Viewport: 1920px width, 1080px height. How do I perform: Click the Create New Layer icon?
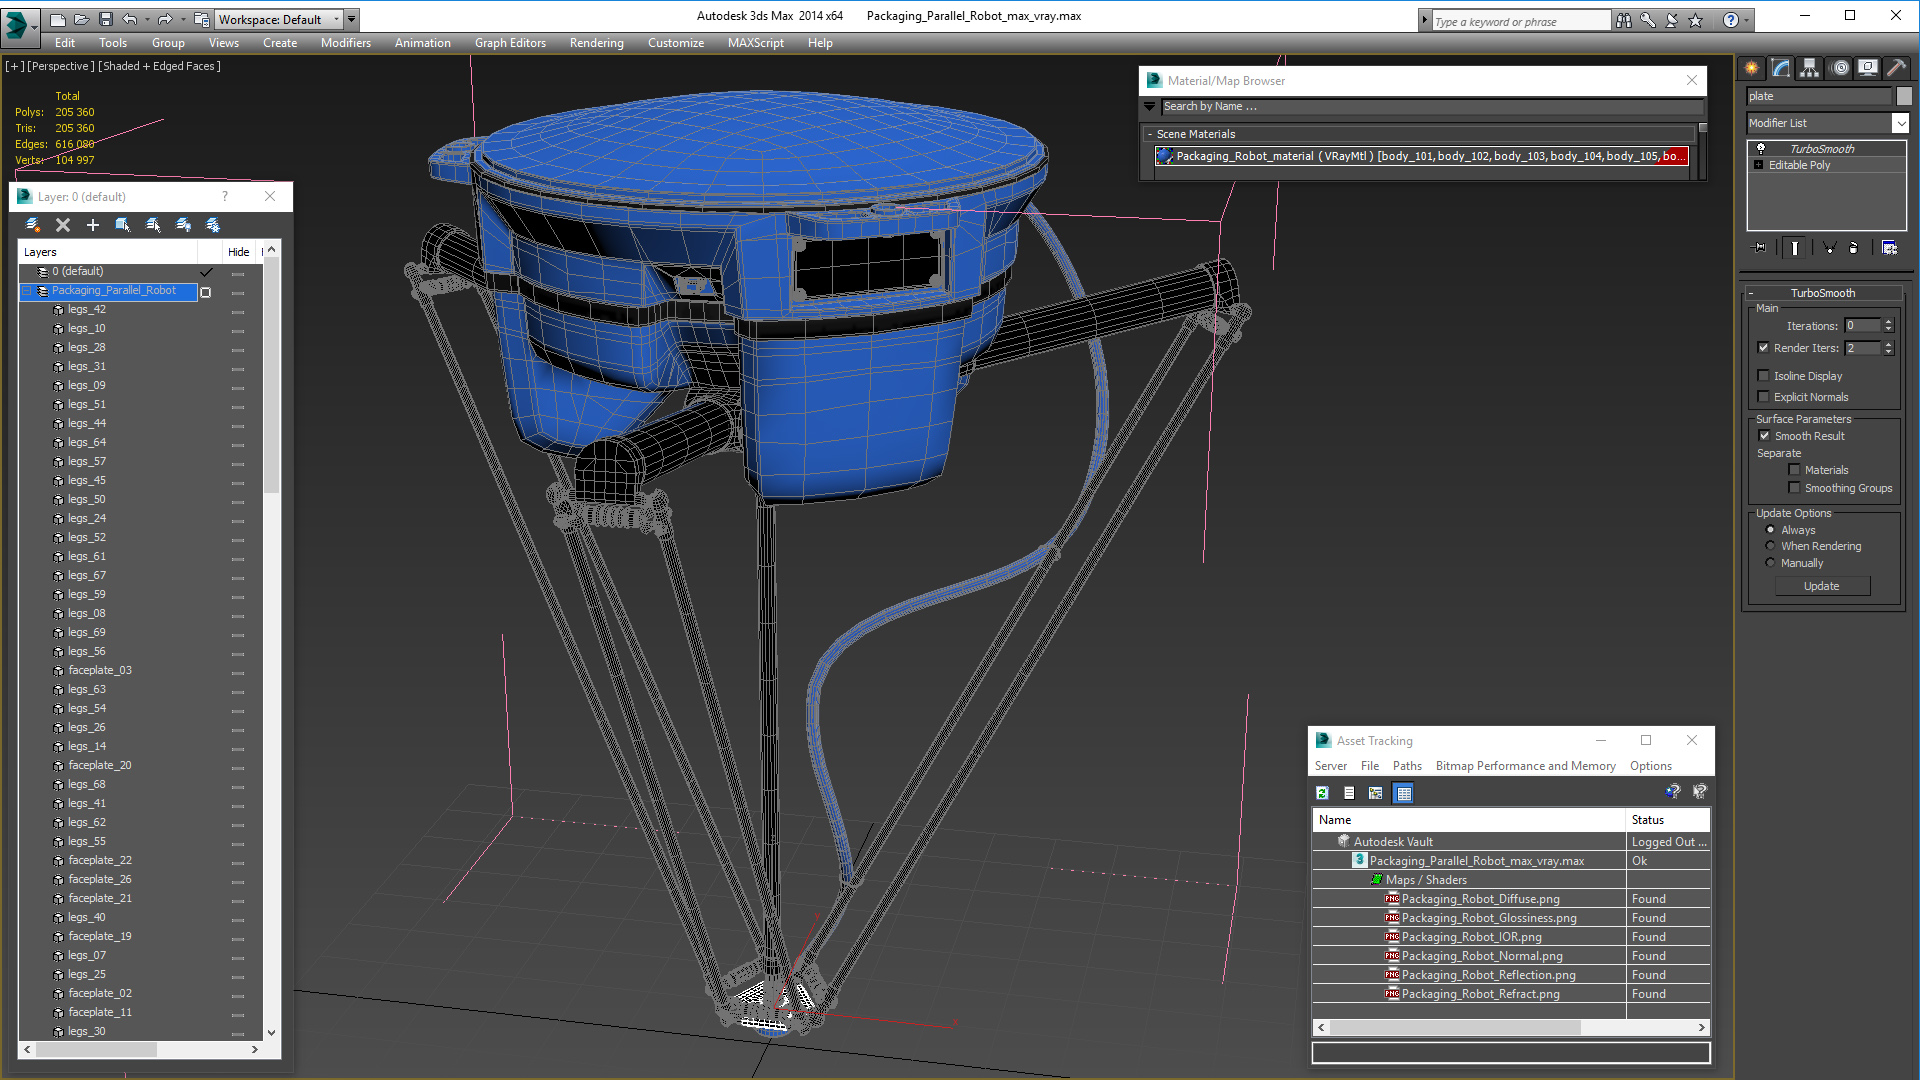(32, 225)
